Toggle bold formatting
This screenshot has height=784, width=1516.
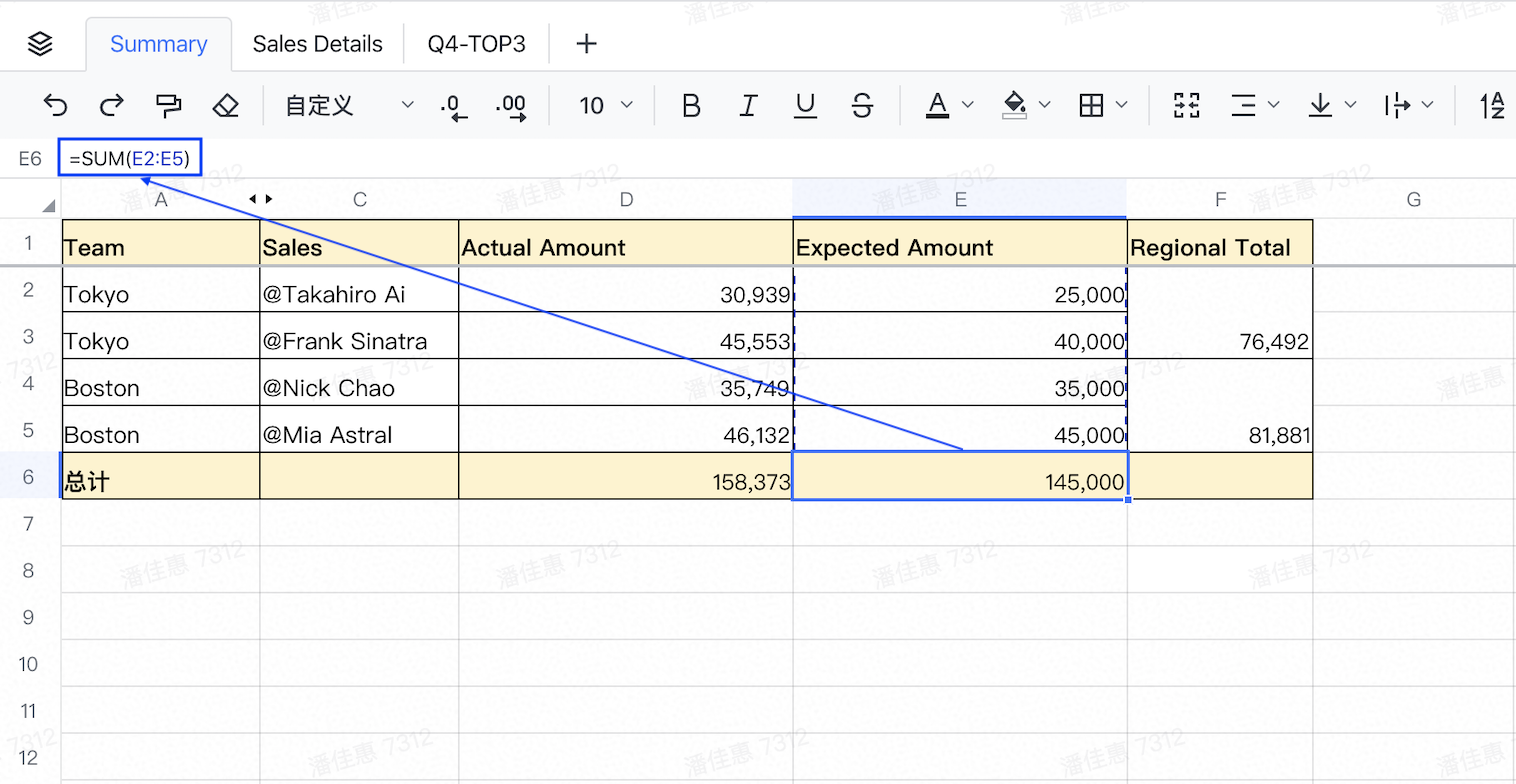[x=691, y=105]
